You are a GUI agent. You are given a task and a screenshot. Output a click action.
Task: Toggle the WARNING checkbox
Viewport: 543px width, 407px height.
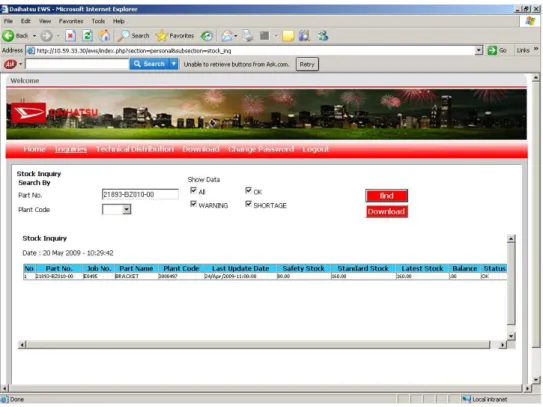[x=193, y=204]
